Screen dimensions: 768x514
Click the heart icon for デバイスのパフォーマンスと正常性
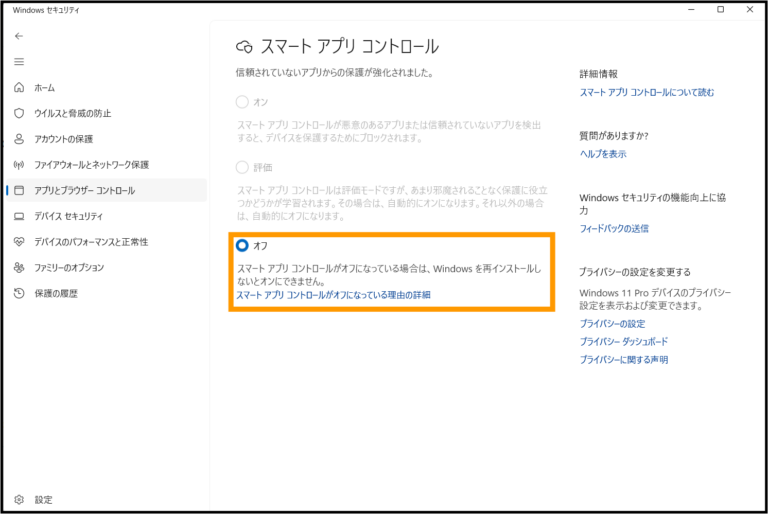19,242
